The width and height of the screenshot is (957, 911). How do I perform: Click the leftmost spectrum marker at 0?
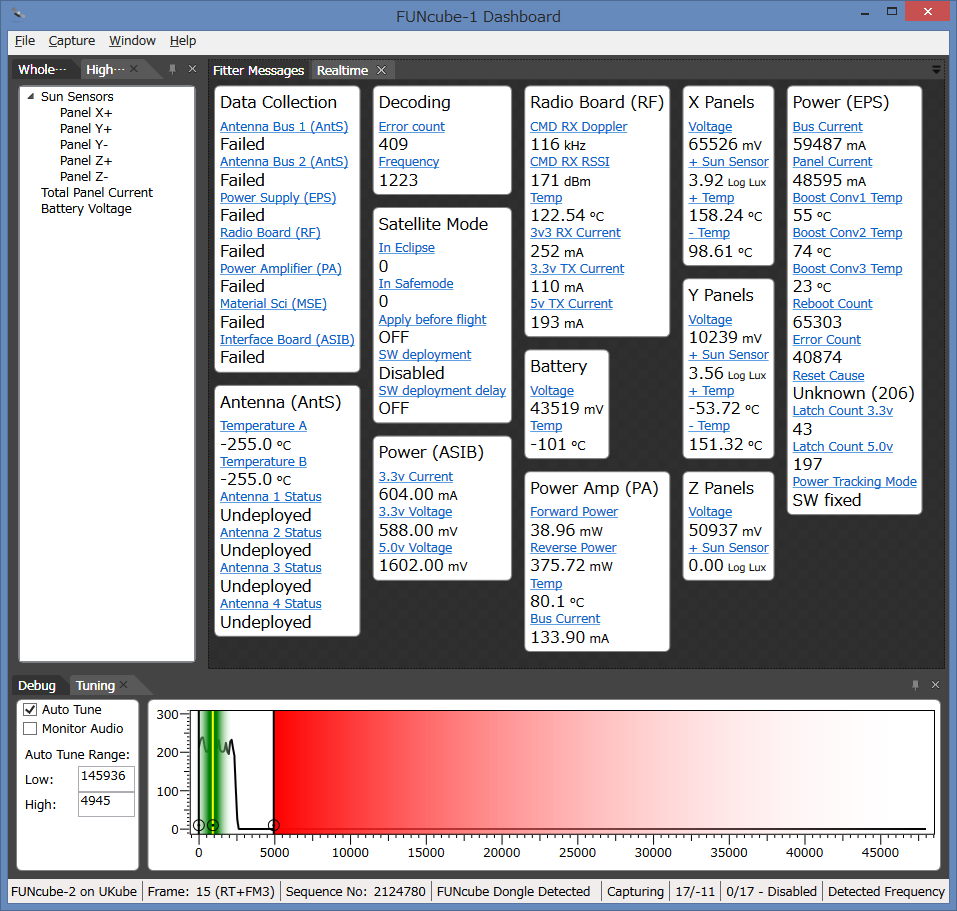pyautogui.click(x=198, y=825)
